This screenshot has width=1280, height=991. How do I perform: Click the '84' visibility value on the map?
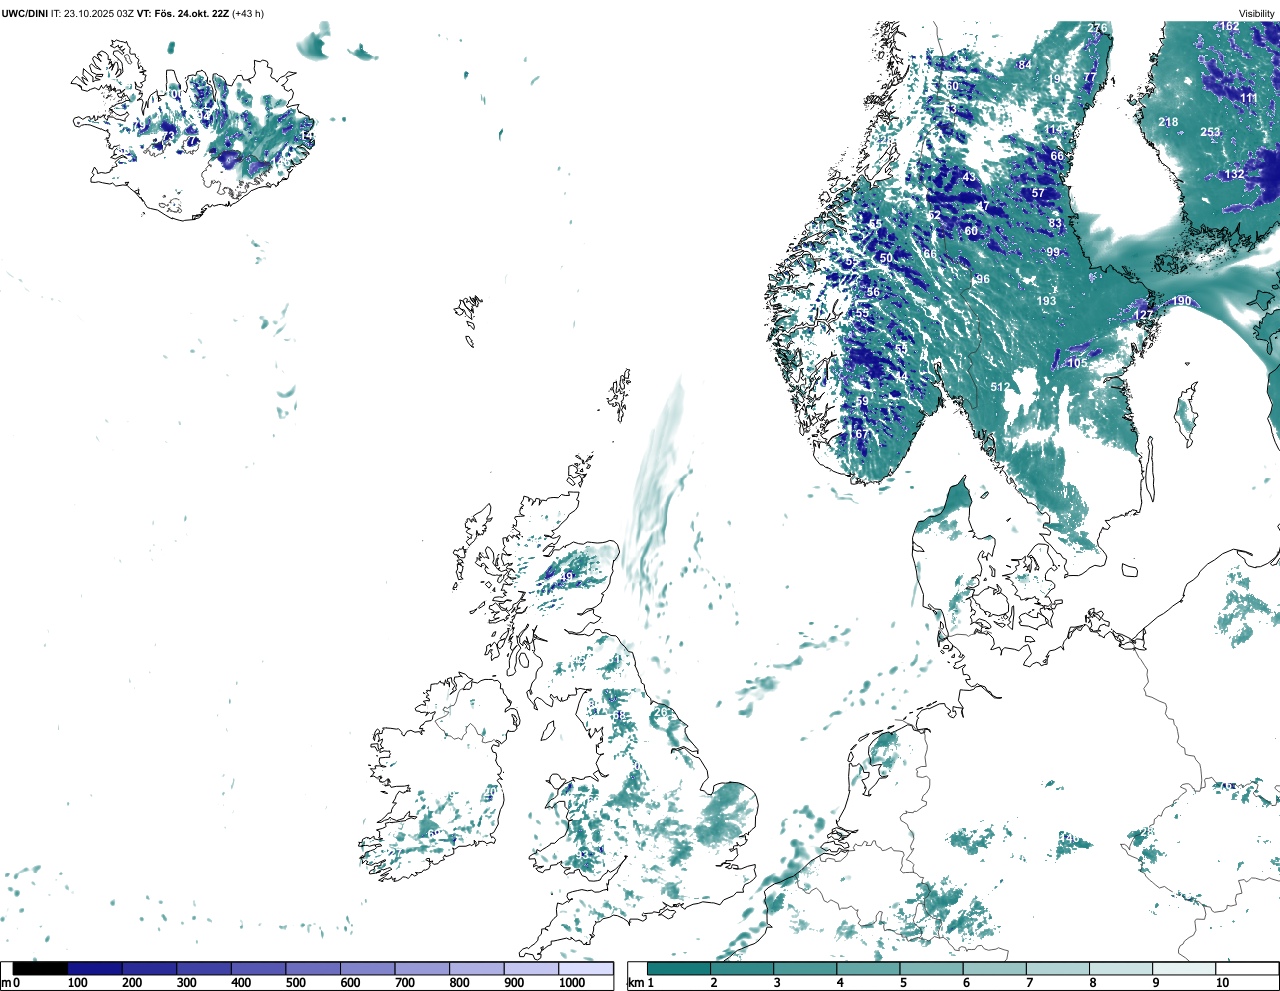(1025, 65)
